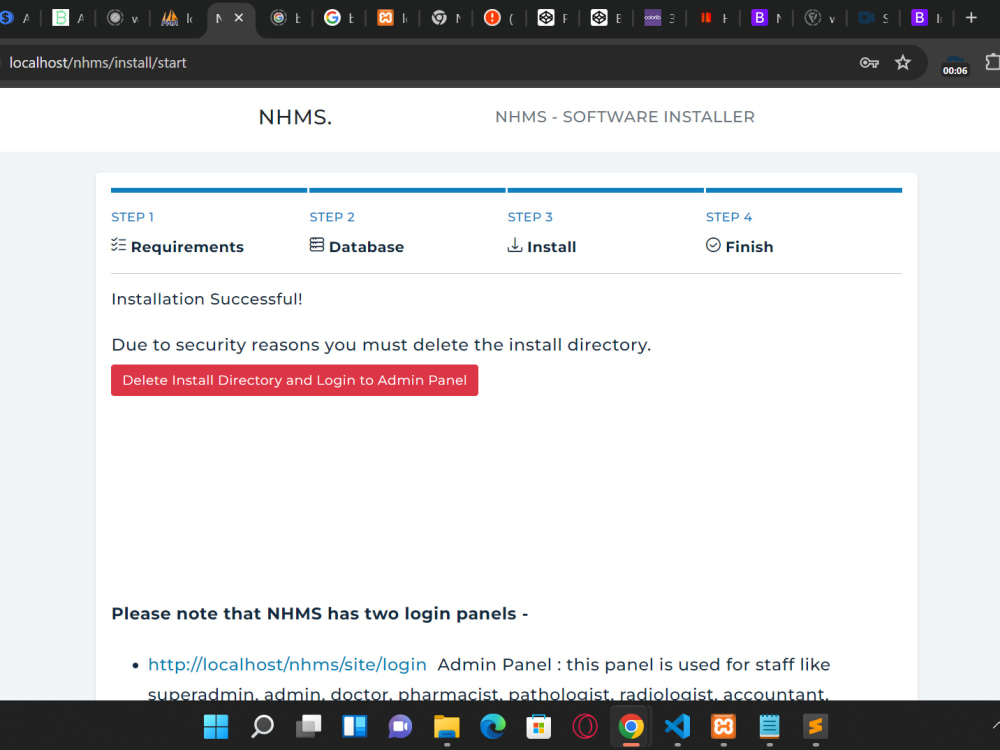
Task: Switch to the red exclamation mark tab
Action: coord(492,18)
